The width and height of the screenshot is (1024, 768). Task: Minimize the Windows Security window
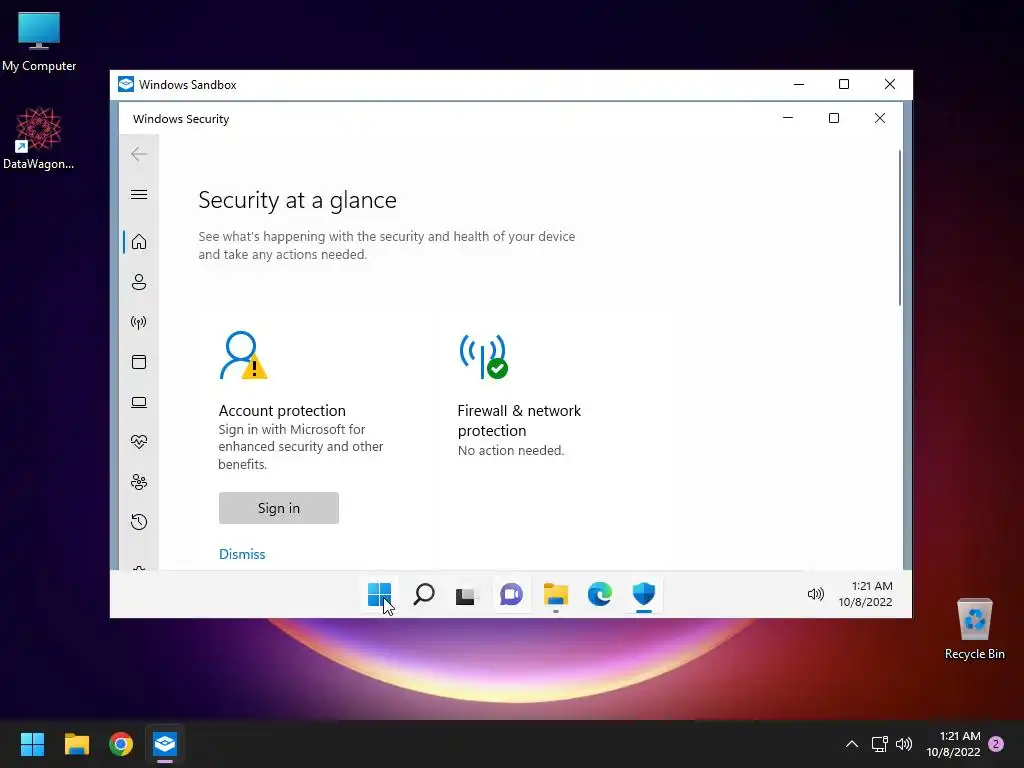pos(788,118)
